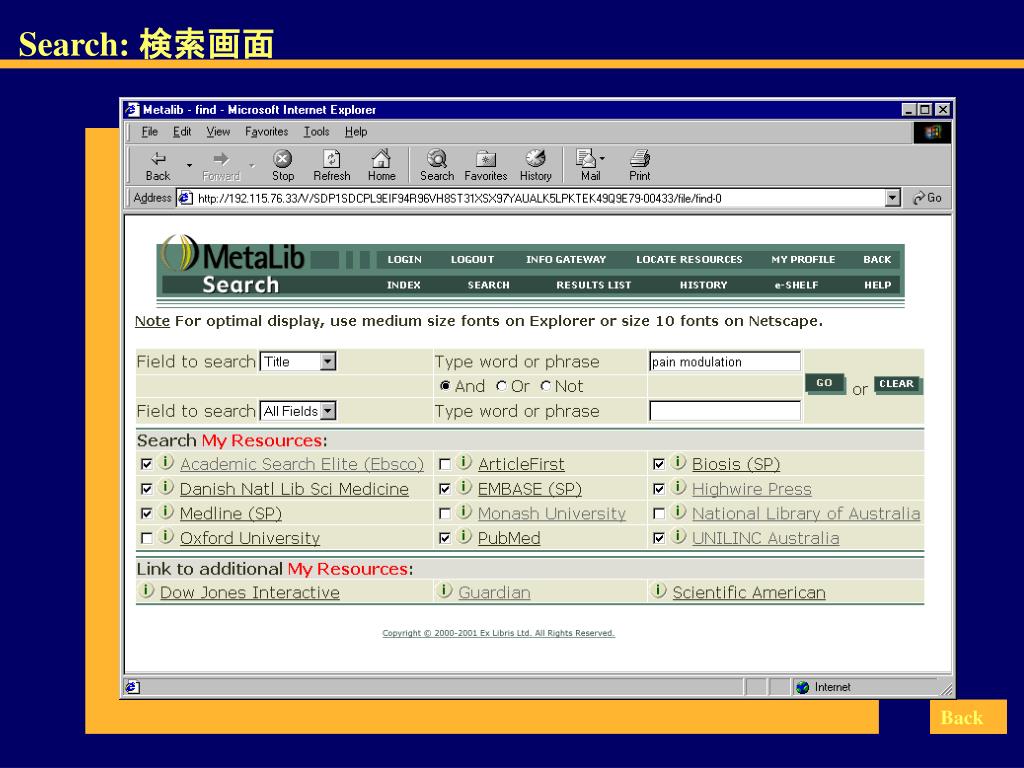This screenshot has height=768, width=1024.
Task: Click info icon beside Guardian
Action: coord(445,591)
